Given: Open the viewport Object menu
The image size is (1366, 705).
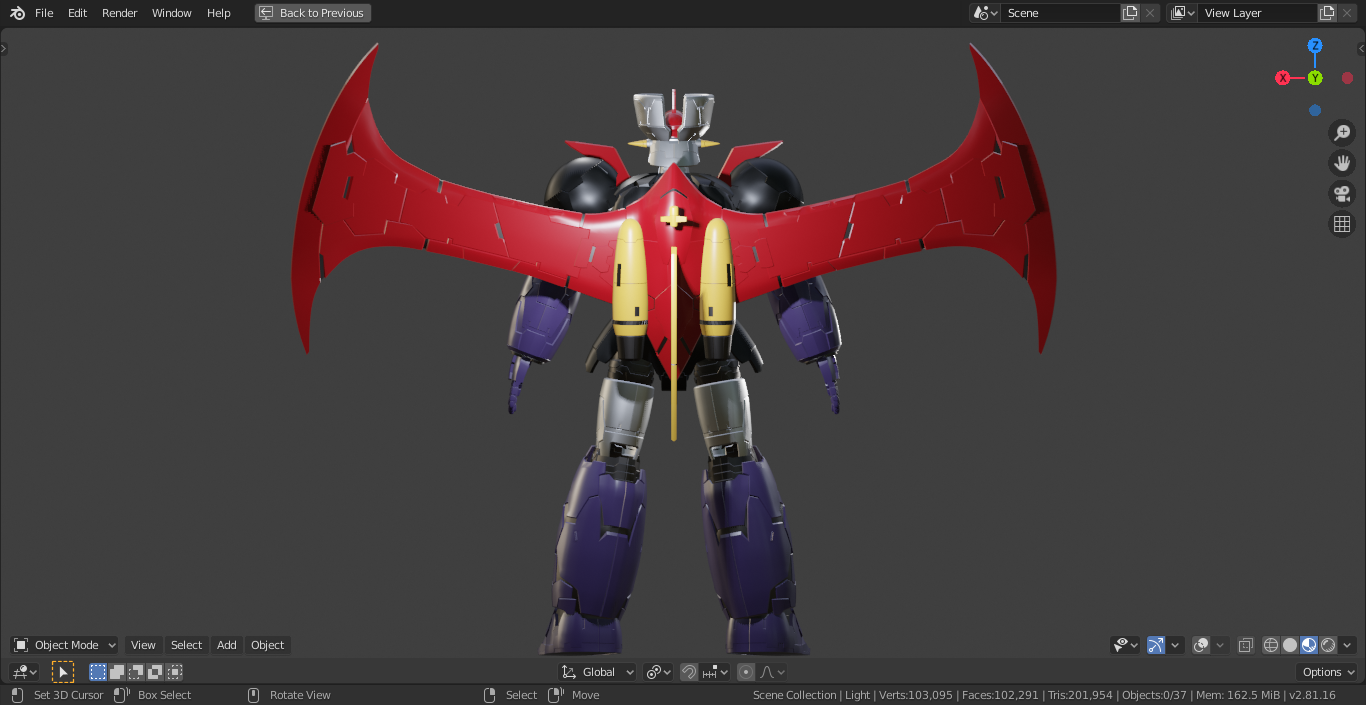Looking at the screenshot, I should click(x=267, y=645).
